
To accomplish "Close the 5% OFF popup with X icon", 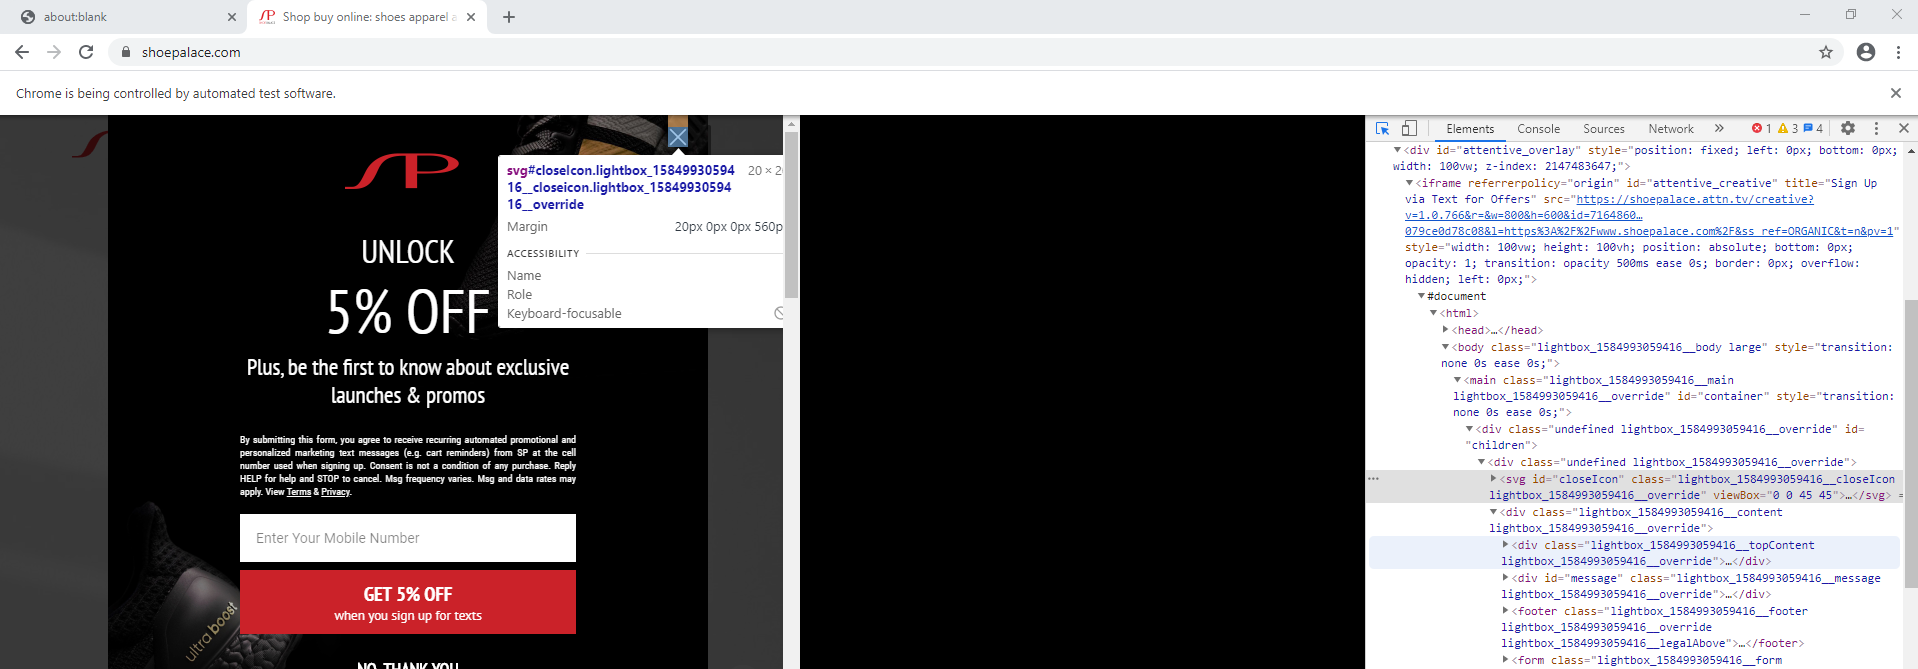I will pyautogui.click(x=678, y=137).
